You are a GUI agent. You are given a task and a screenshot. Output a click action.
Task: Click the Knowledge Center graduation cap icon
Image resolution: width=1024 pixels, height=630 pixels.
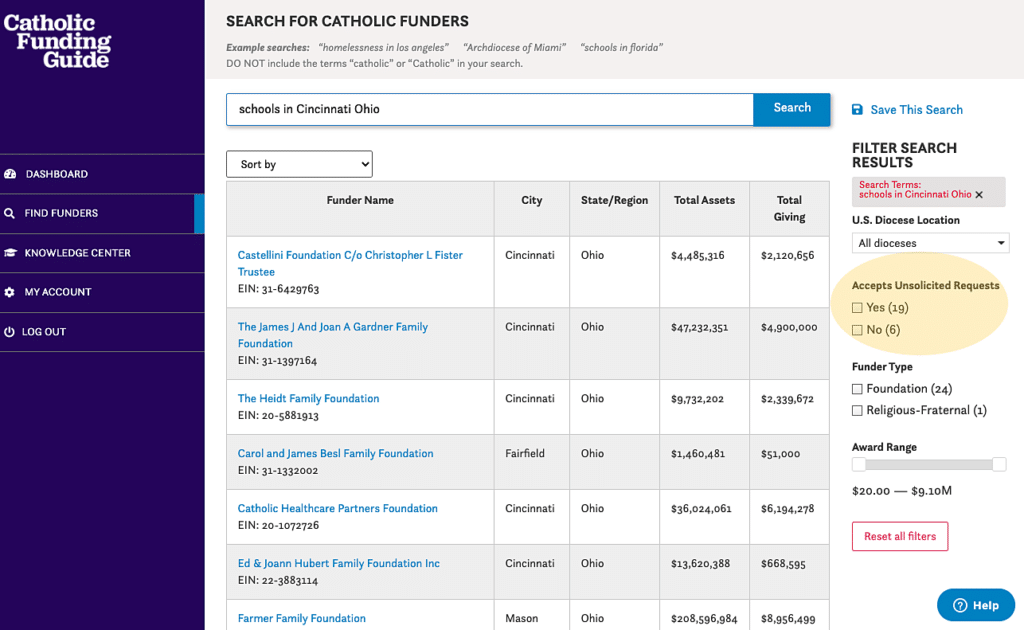[10, 253]
